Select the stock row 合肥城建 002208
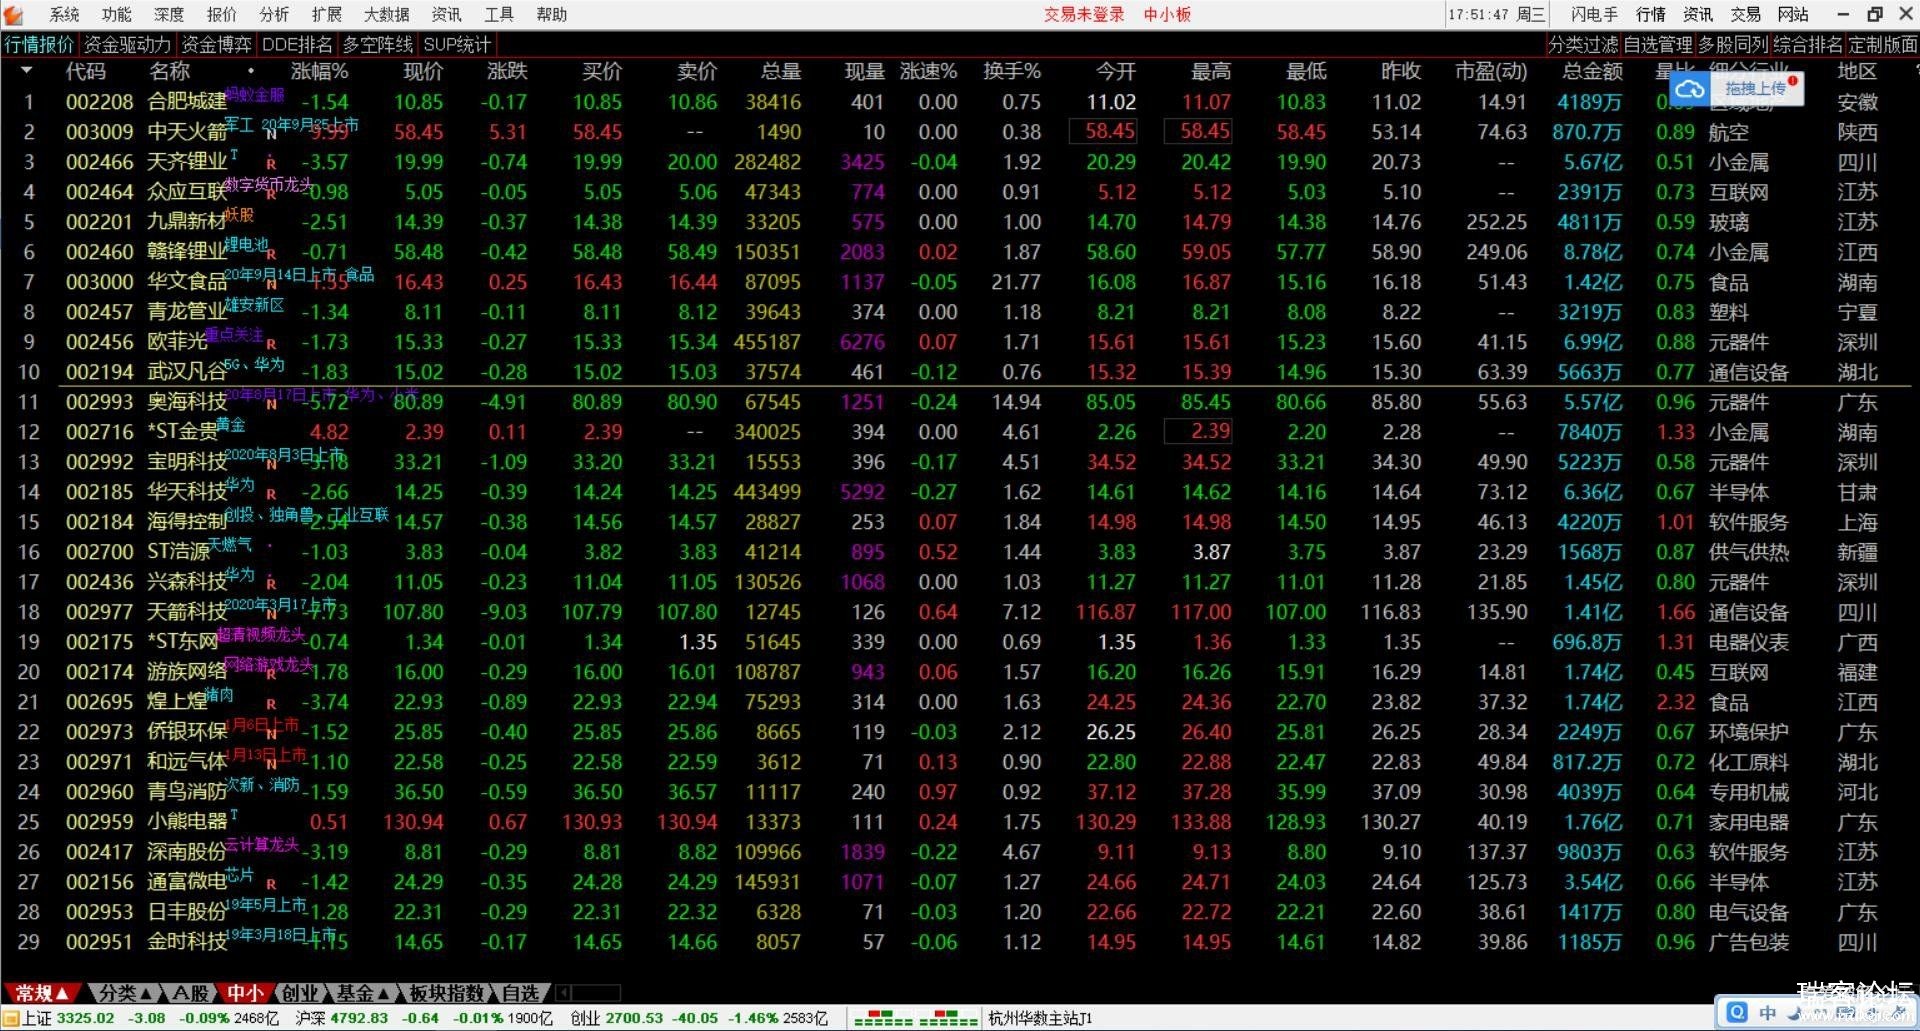Image resolution: width=1920 pixels, height=1031 pixels. pyautogui.click(x=960, y=102)
